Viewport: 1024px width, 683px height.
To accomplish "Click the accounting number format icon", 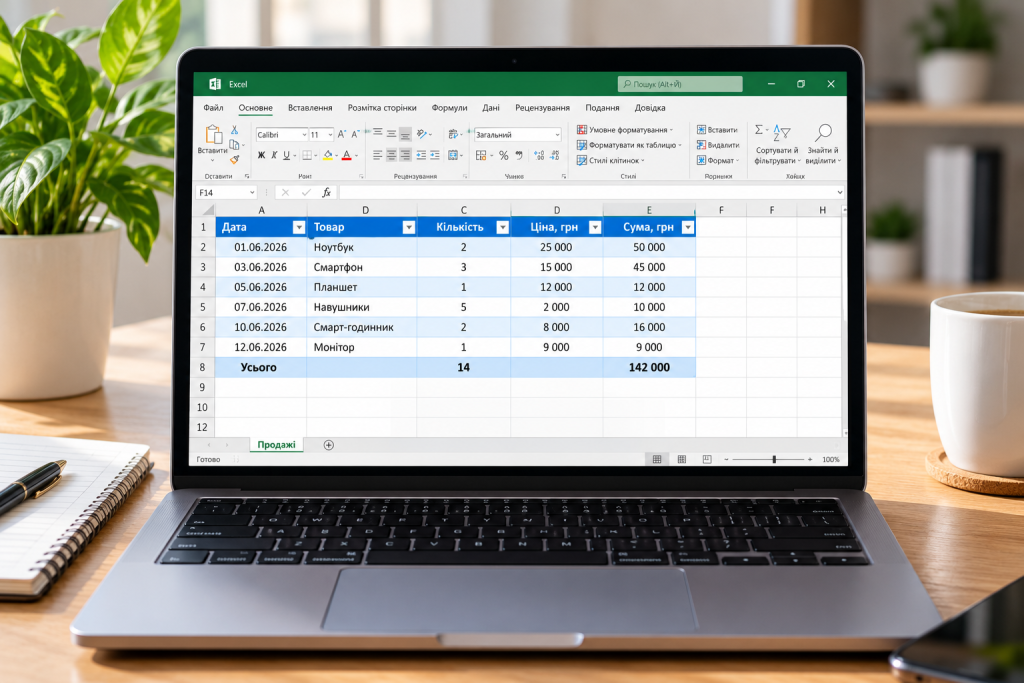I will tap(481, 155).
